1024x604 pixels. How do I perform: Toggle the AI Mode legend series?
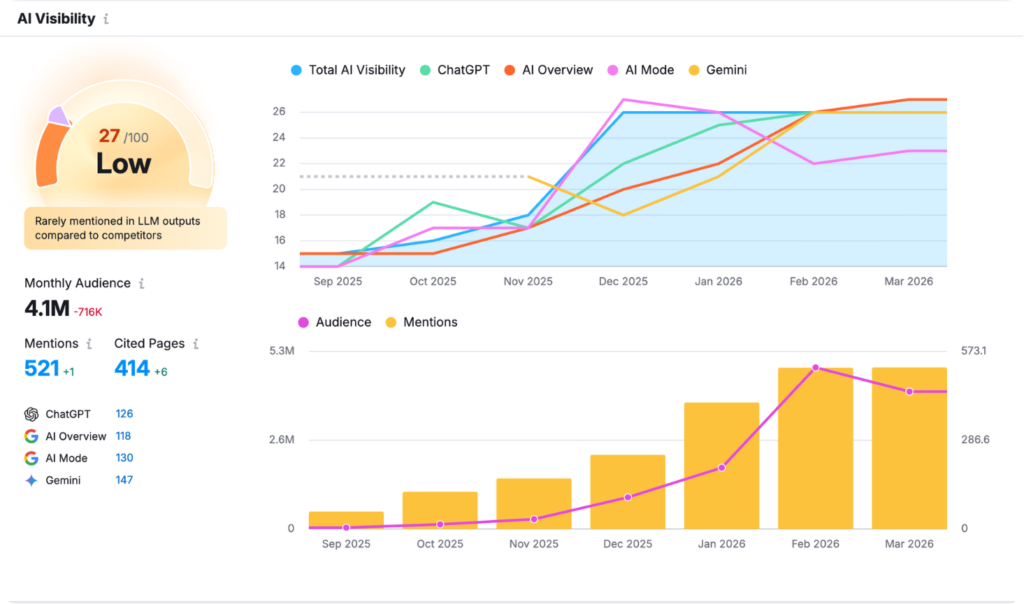tap(641, 70)
